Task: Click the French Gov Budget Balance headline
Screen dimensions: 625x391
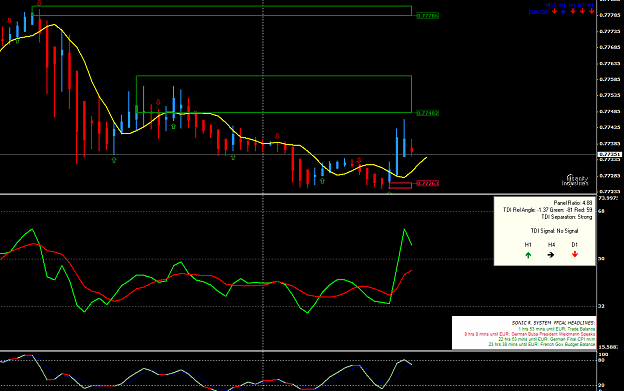Action: pos(542,344)
